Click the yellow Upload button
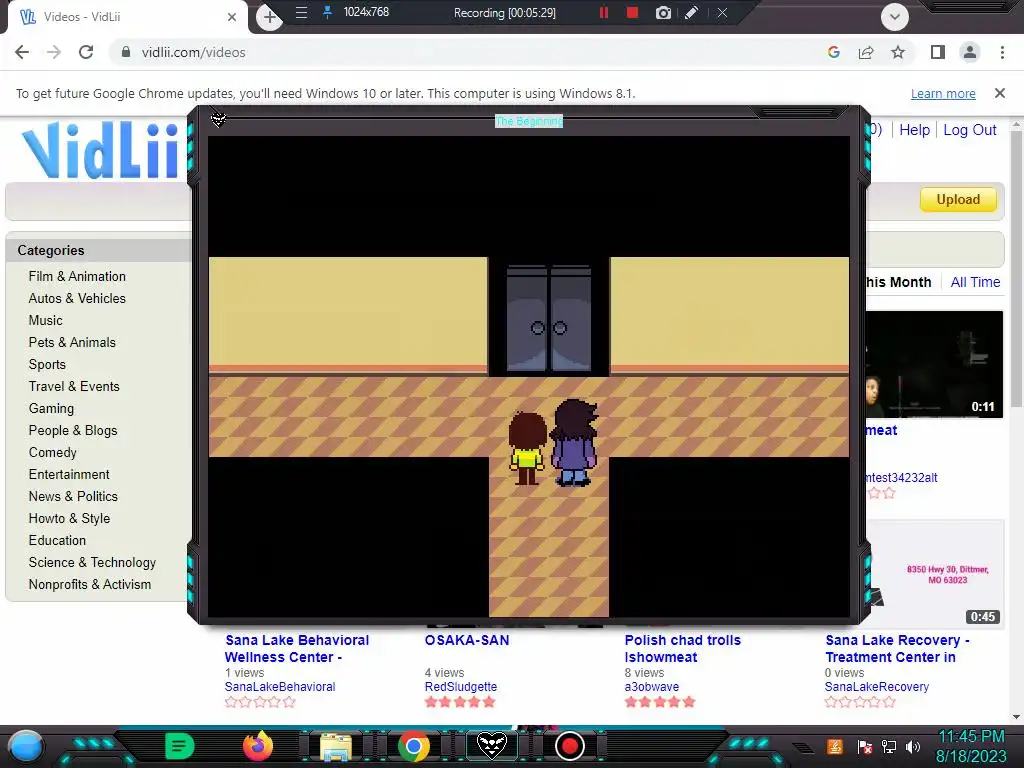Viewport: 1024px width, 768px height. point(958,199)
